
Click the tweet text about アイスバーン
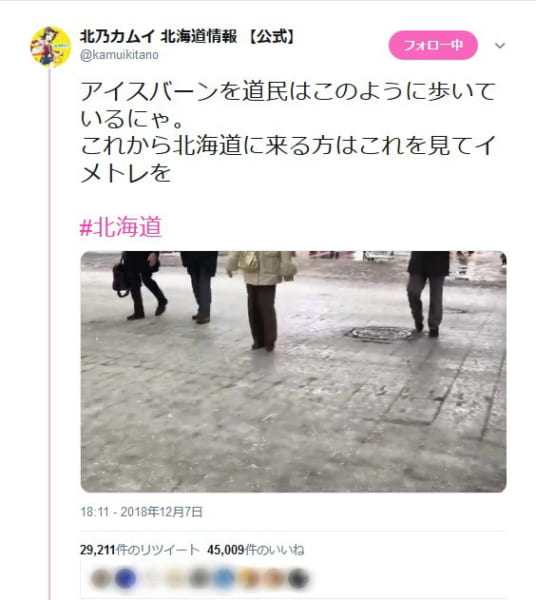[288, 132]
